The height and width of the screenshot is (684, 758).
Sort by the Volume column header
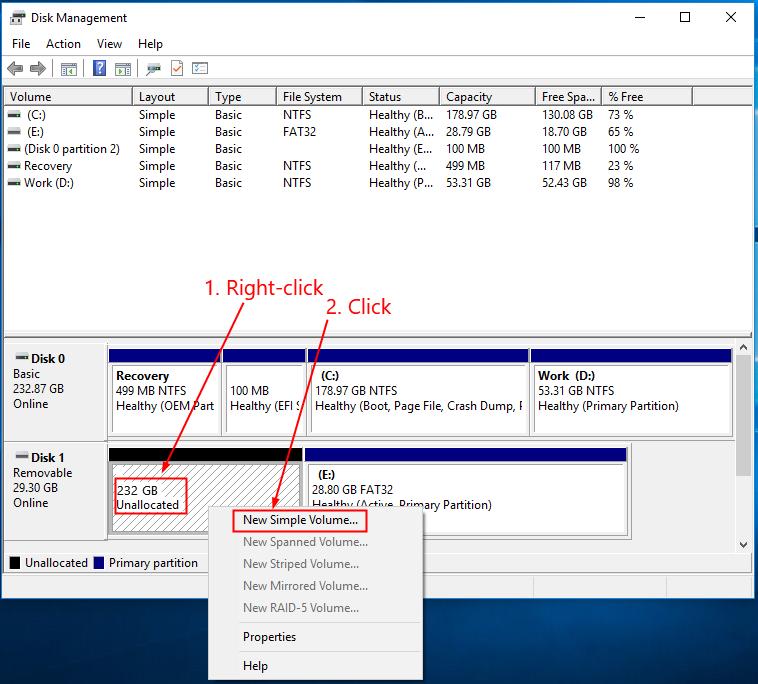68,97
